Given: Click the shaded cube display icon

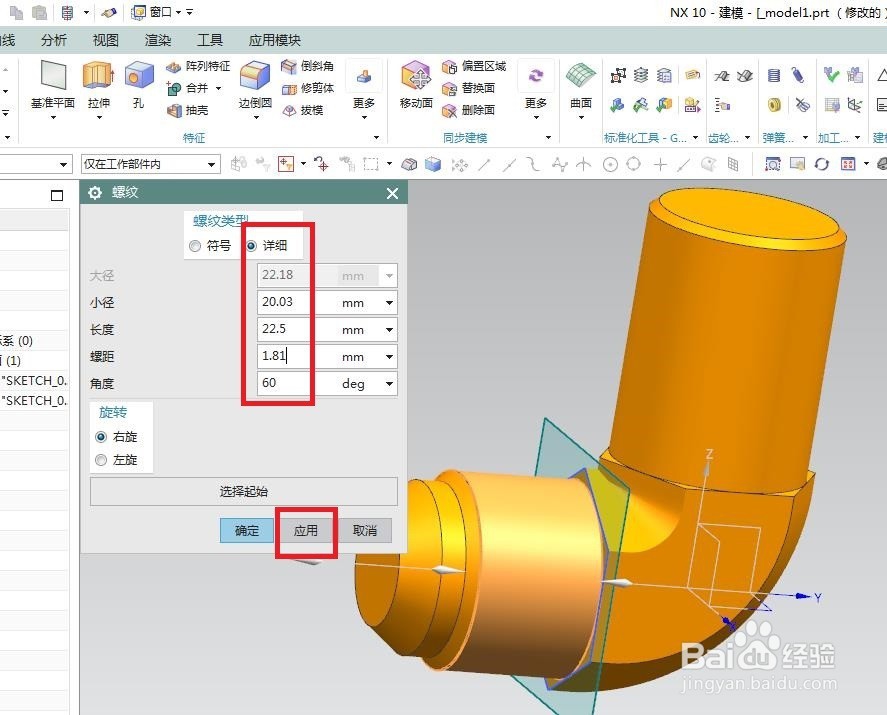Looking at the screenshot, I should coord(433,165).
